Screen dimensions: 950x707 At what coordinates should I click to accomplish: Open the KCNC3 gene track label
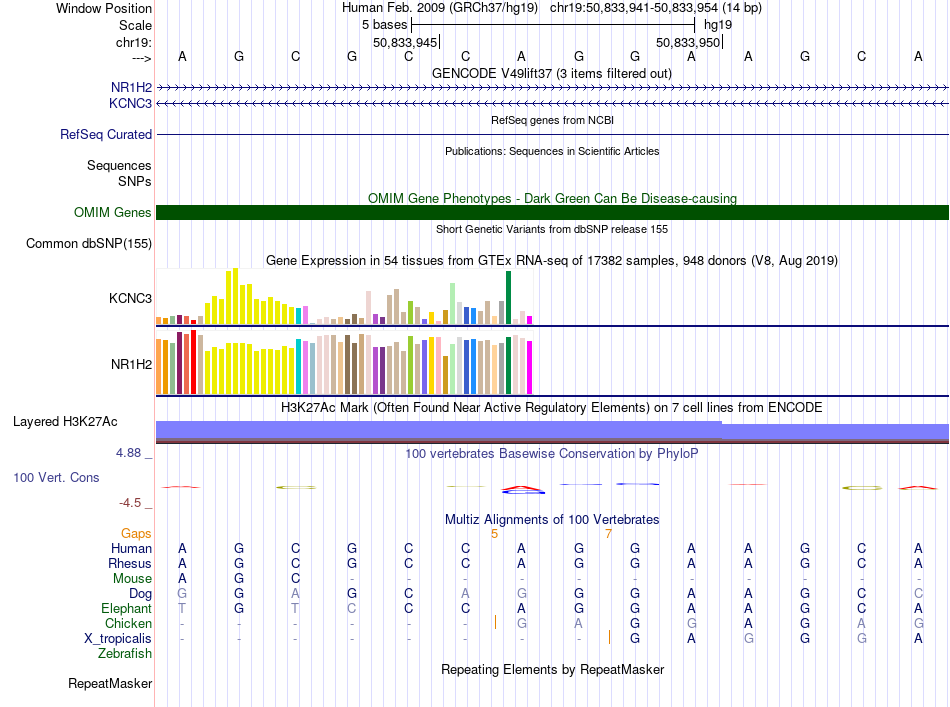pyautogui.click(x=130, y=103)
